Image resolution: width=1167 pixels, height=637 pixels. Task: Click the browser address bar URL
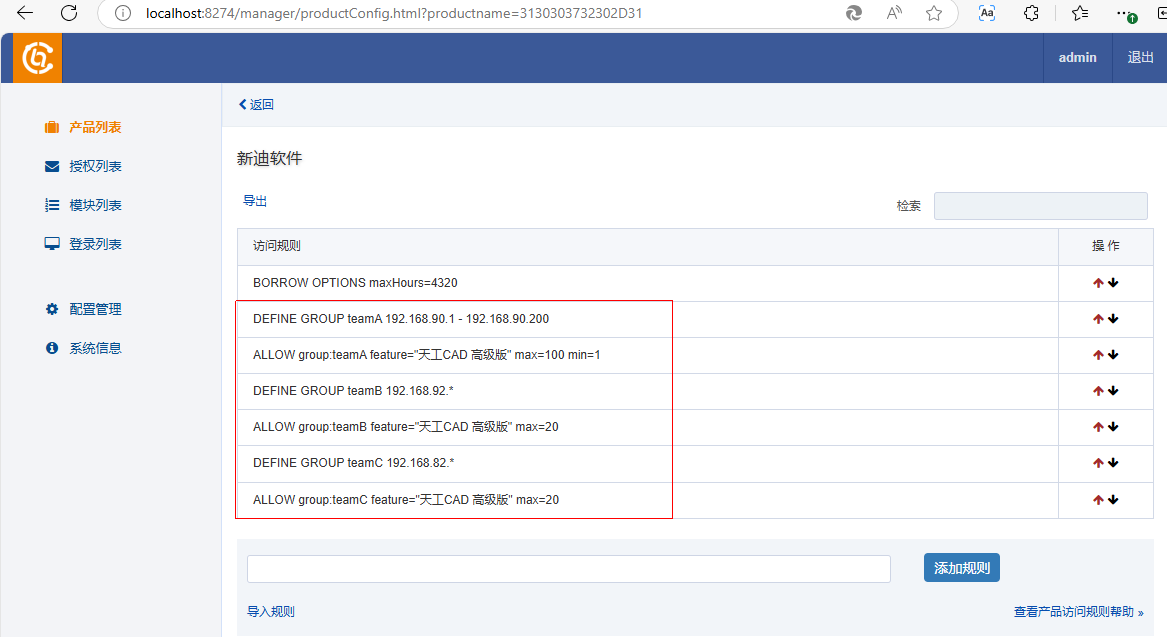[394, 13]
